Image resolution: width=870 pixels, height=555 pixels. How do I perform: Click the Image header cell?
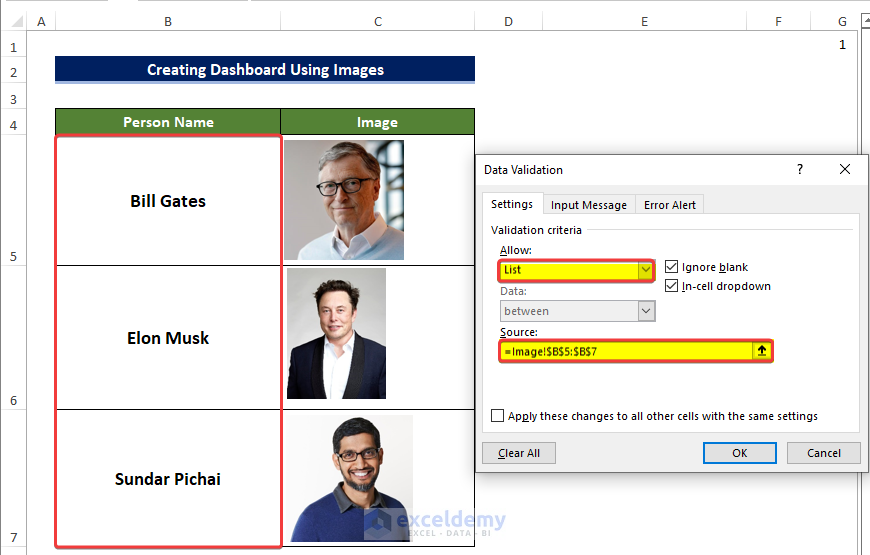point(377,122)
